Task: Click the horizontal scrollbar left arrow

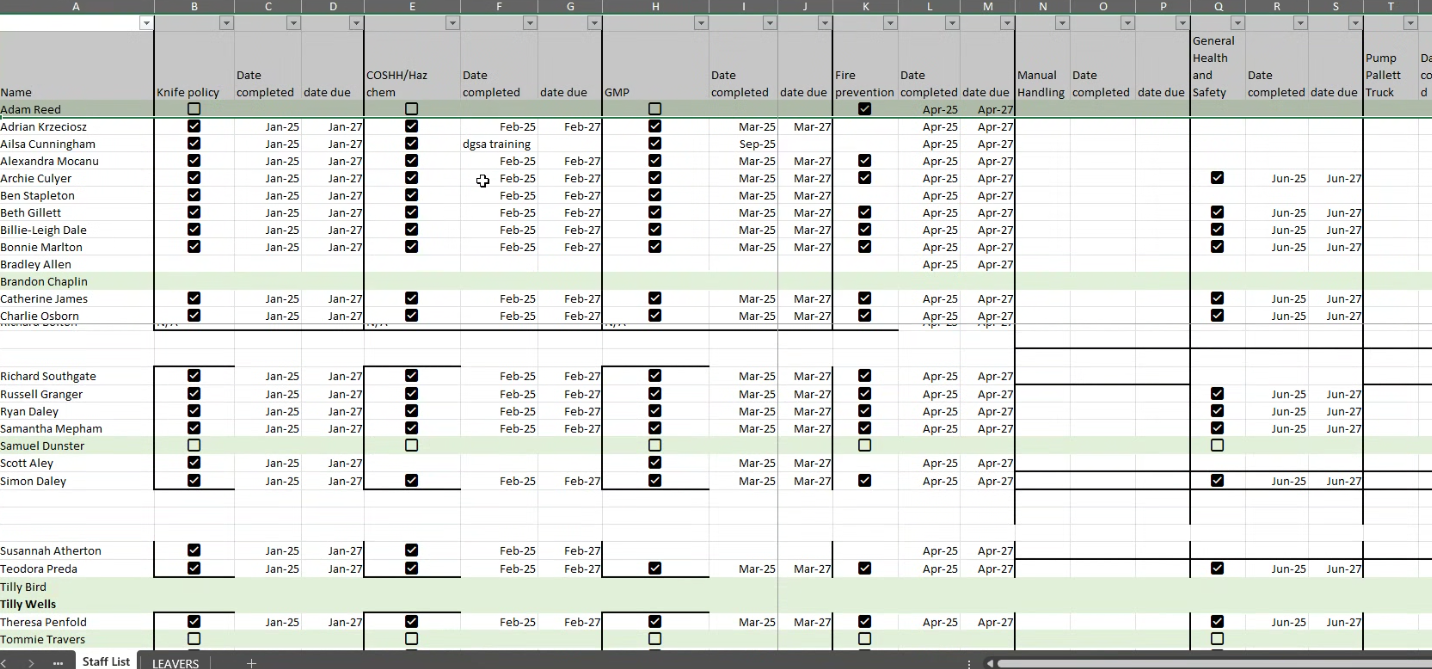Action: (989, 663)
